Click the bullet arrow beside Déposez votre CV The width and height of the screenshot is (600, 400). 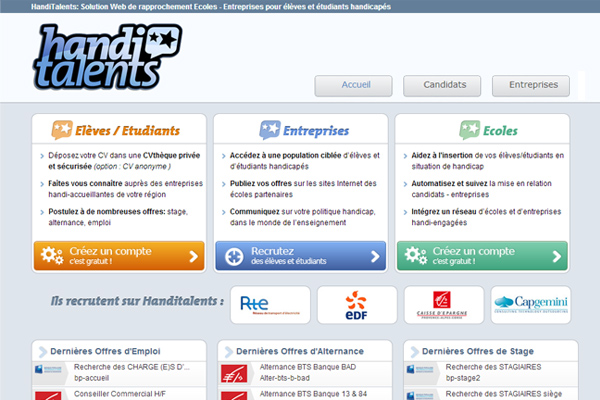click(42, 156)
